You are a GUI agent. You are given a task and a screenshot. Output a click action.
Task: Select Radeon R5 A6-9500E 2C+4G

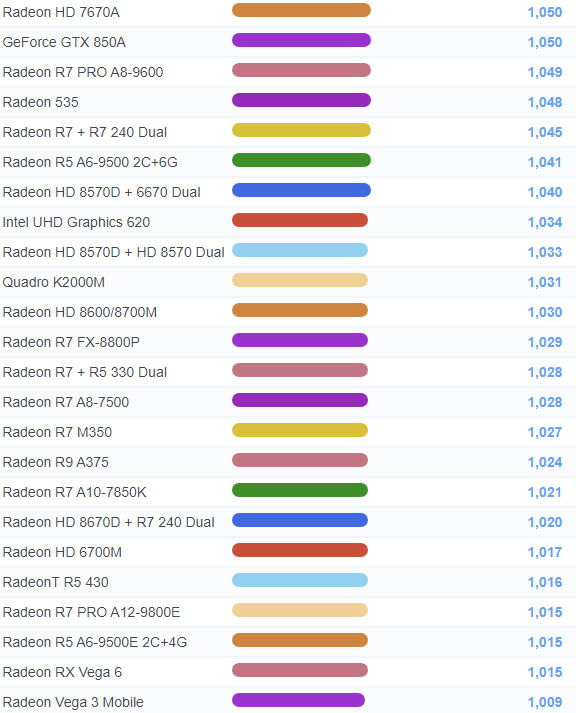pos(95,643)
